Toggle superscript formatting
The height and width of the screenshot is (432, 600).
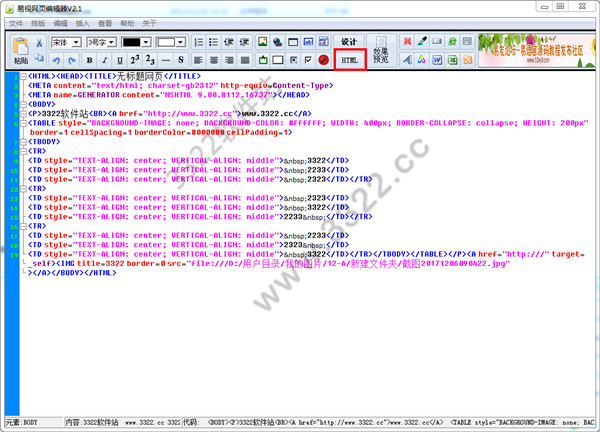(135, 60)
